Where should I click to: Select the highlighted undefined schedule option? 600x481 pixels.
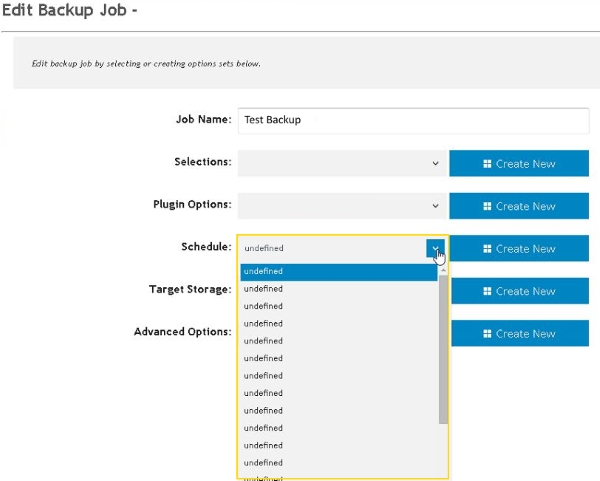pos(339,271)
